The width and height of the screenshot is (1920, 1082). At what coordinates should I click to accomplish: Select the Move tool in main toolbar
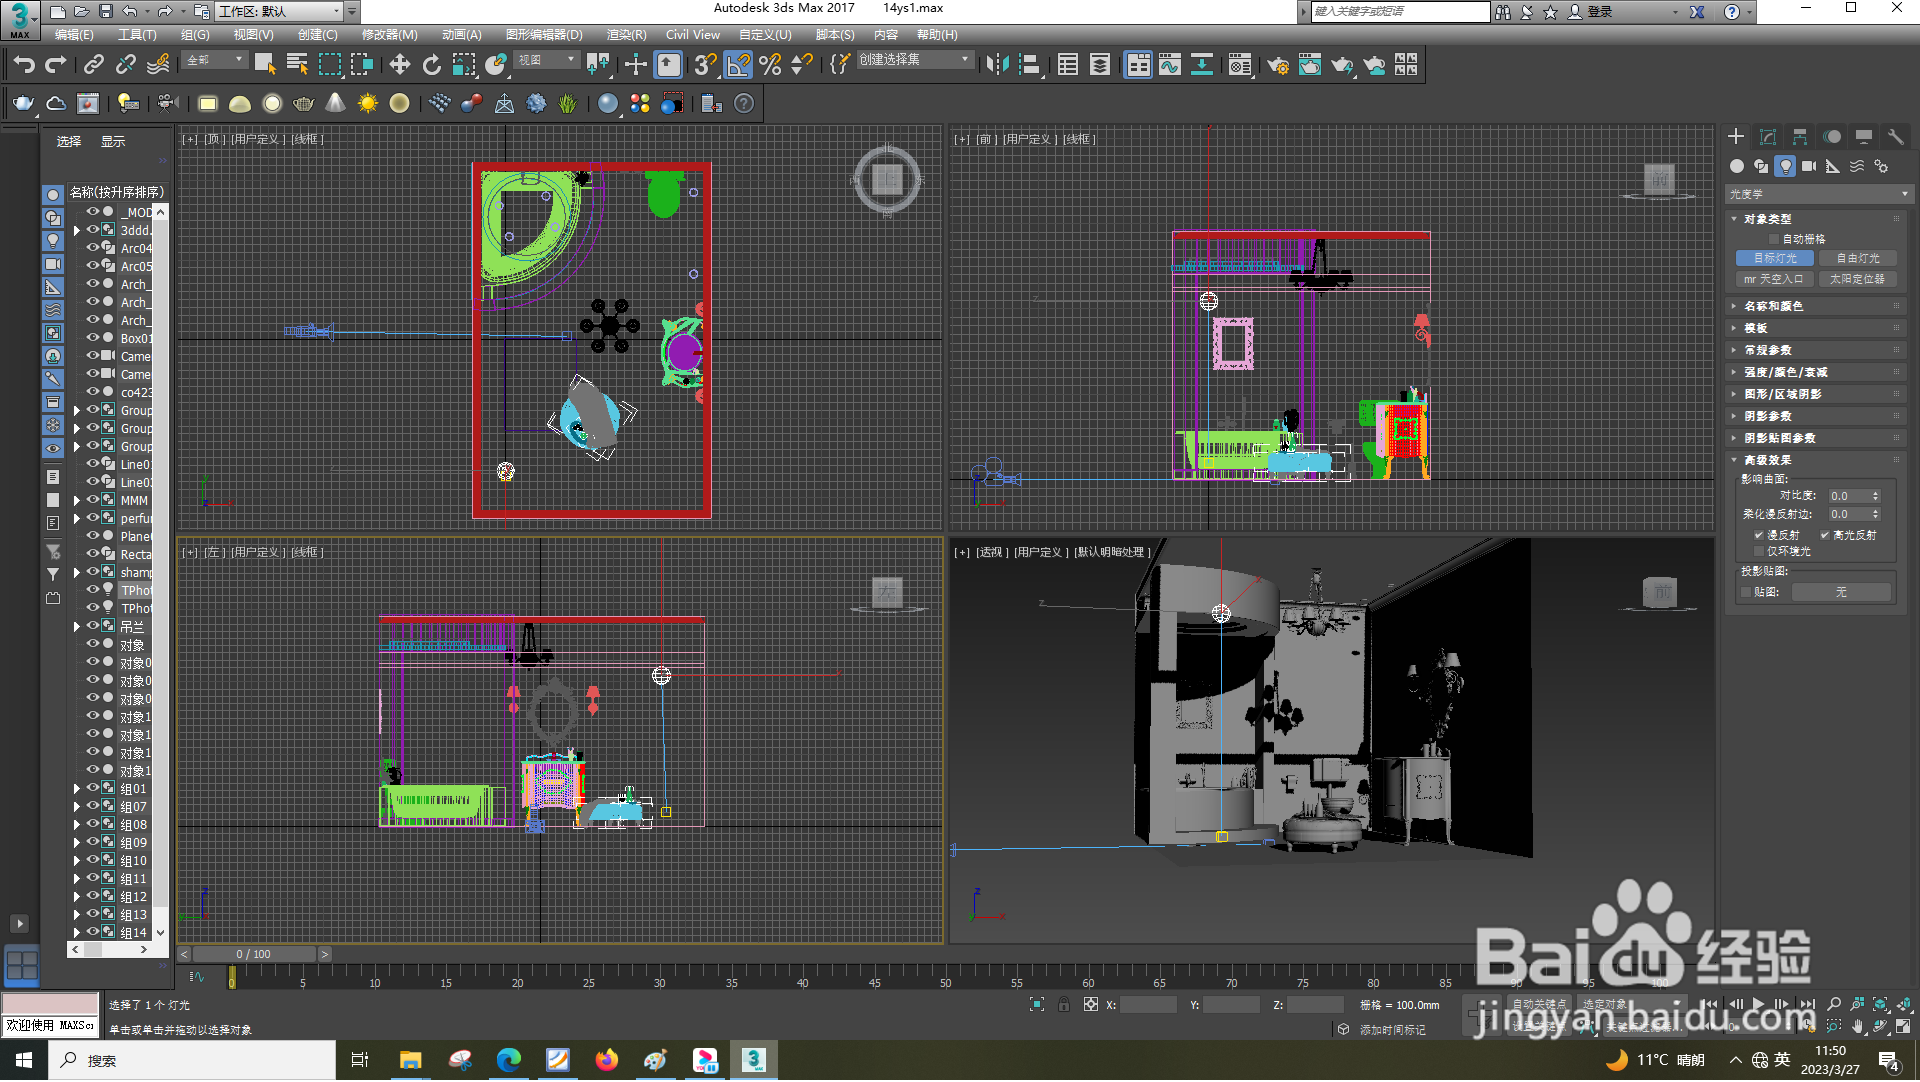pyautogui.click(x=399, y=65)
